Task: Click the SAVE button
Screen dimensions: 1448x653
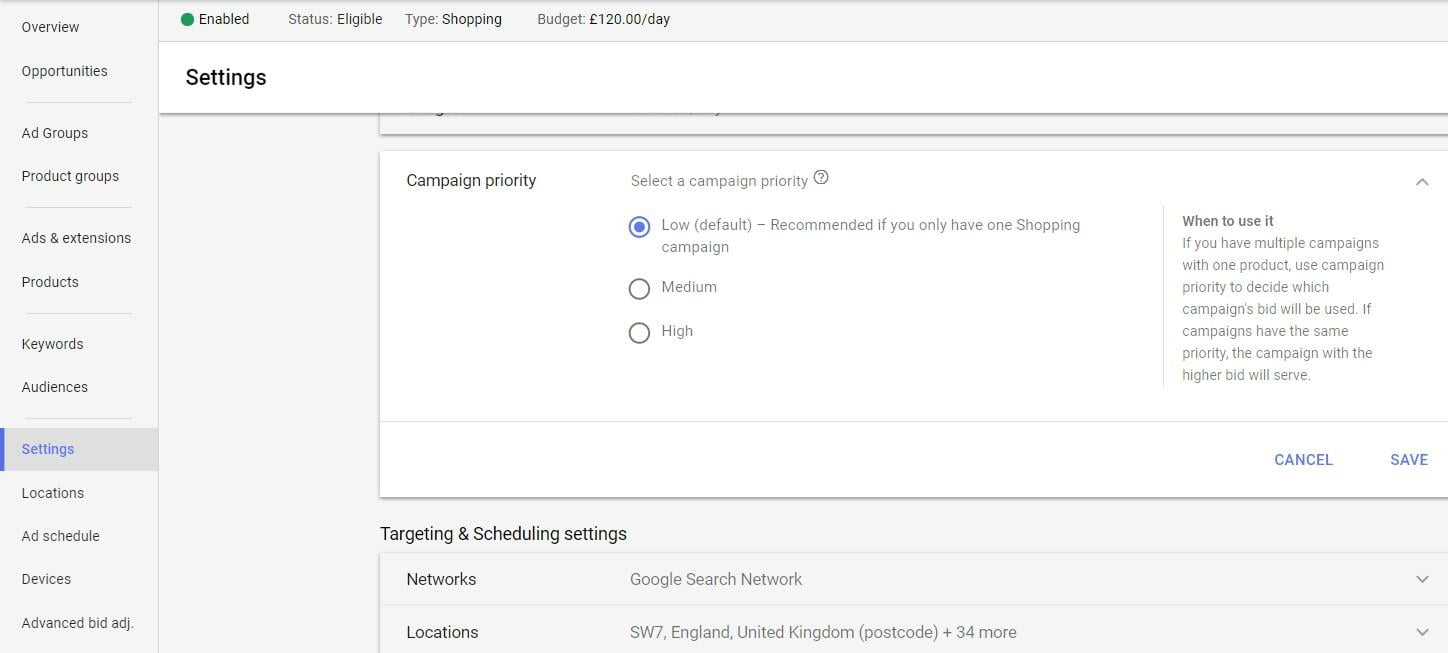Action: (x=1408, y=459)
